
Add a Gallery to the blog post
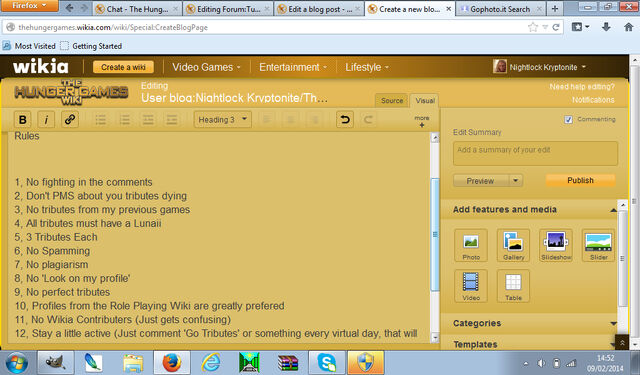click(x=513, y=245)
